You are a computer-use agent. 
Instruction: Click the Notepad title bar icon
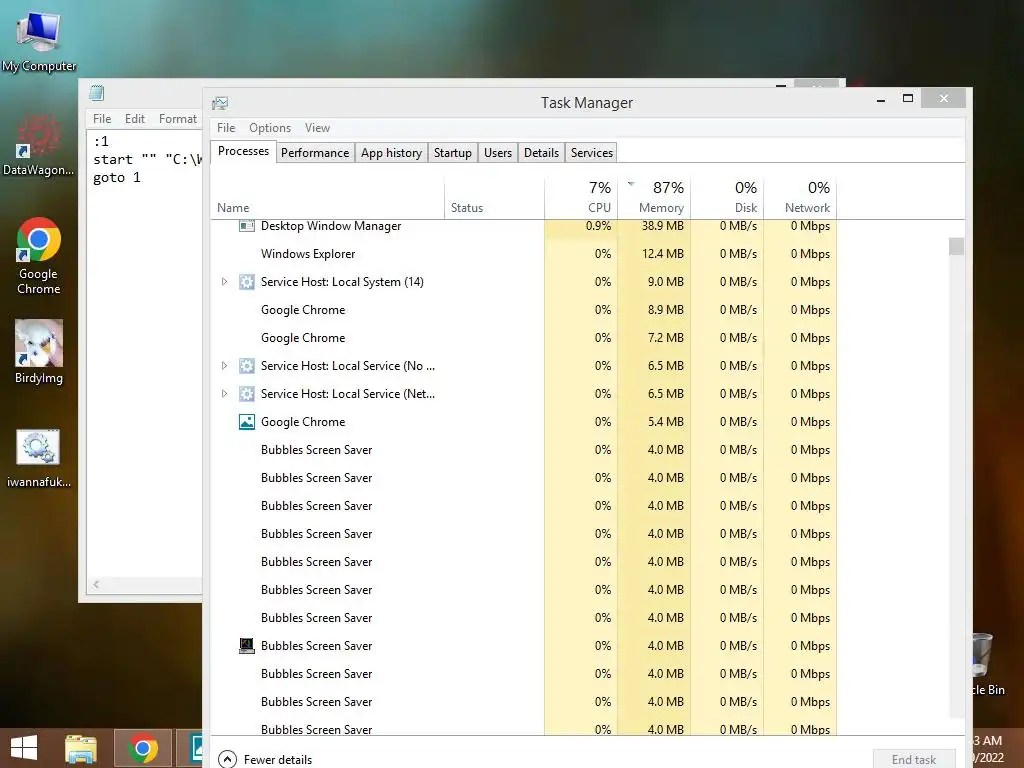tap(97, 93)
